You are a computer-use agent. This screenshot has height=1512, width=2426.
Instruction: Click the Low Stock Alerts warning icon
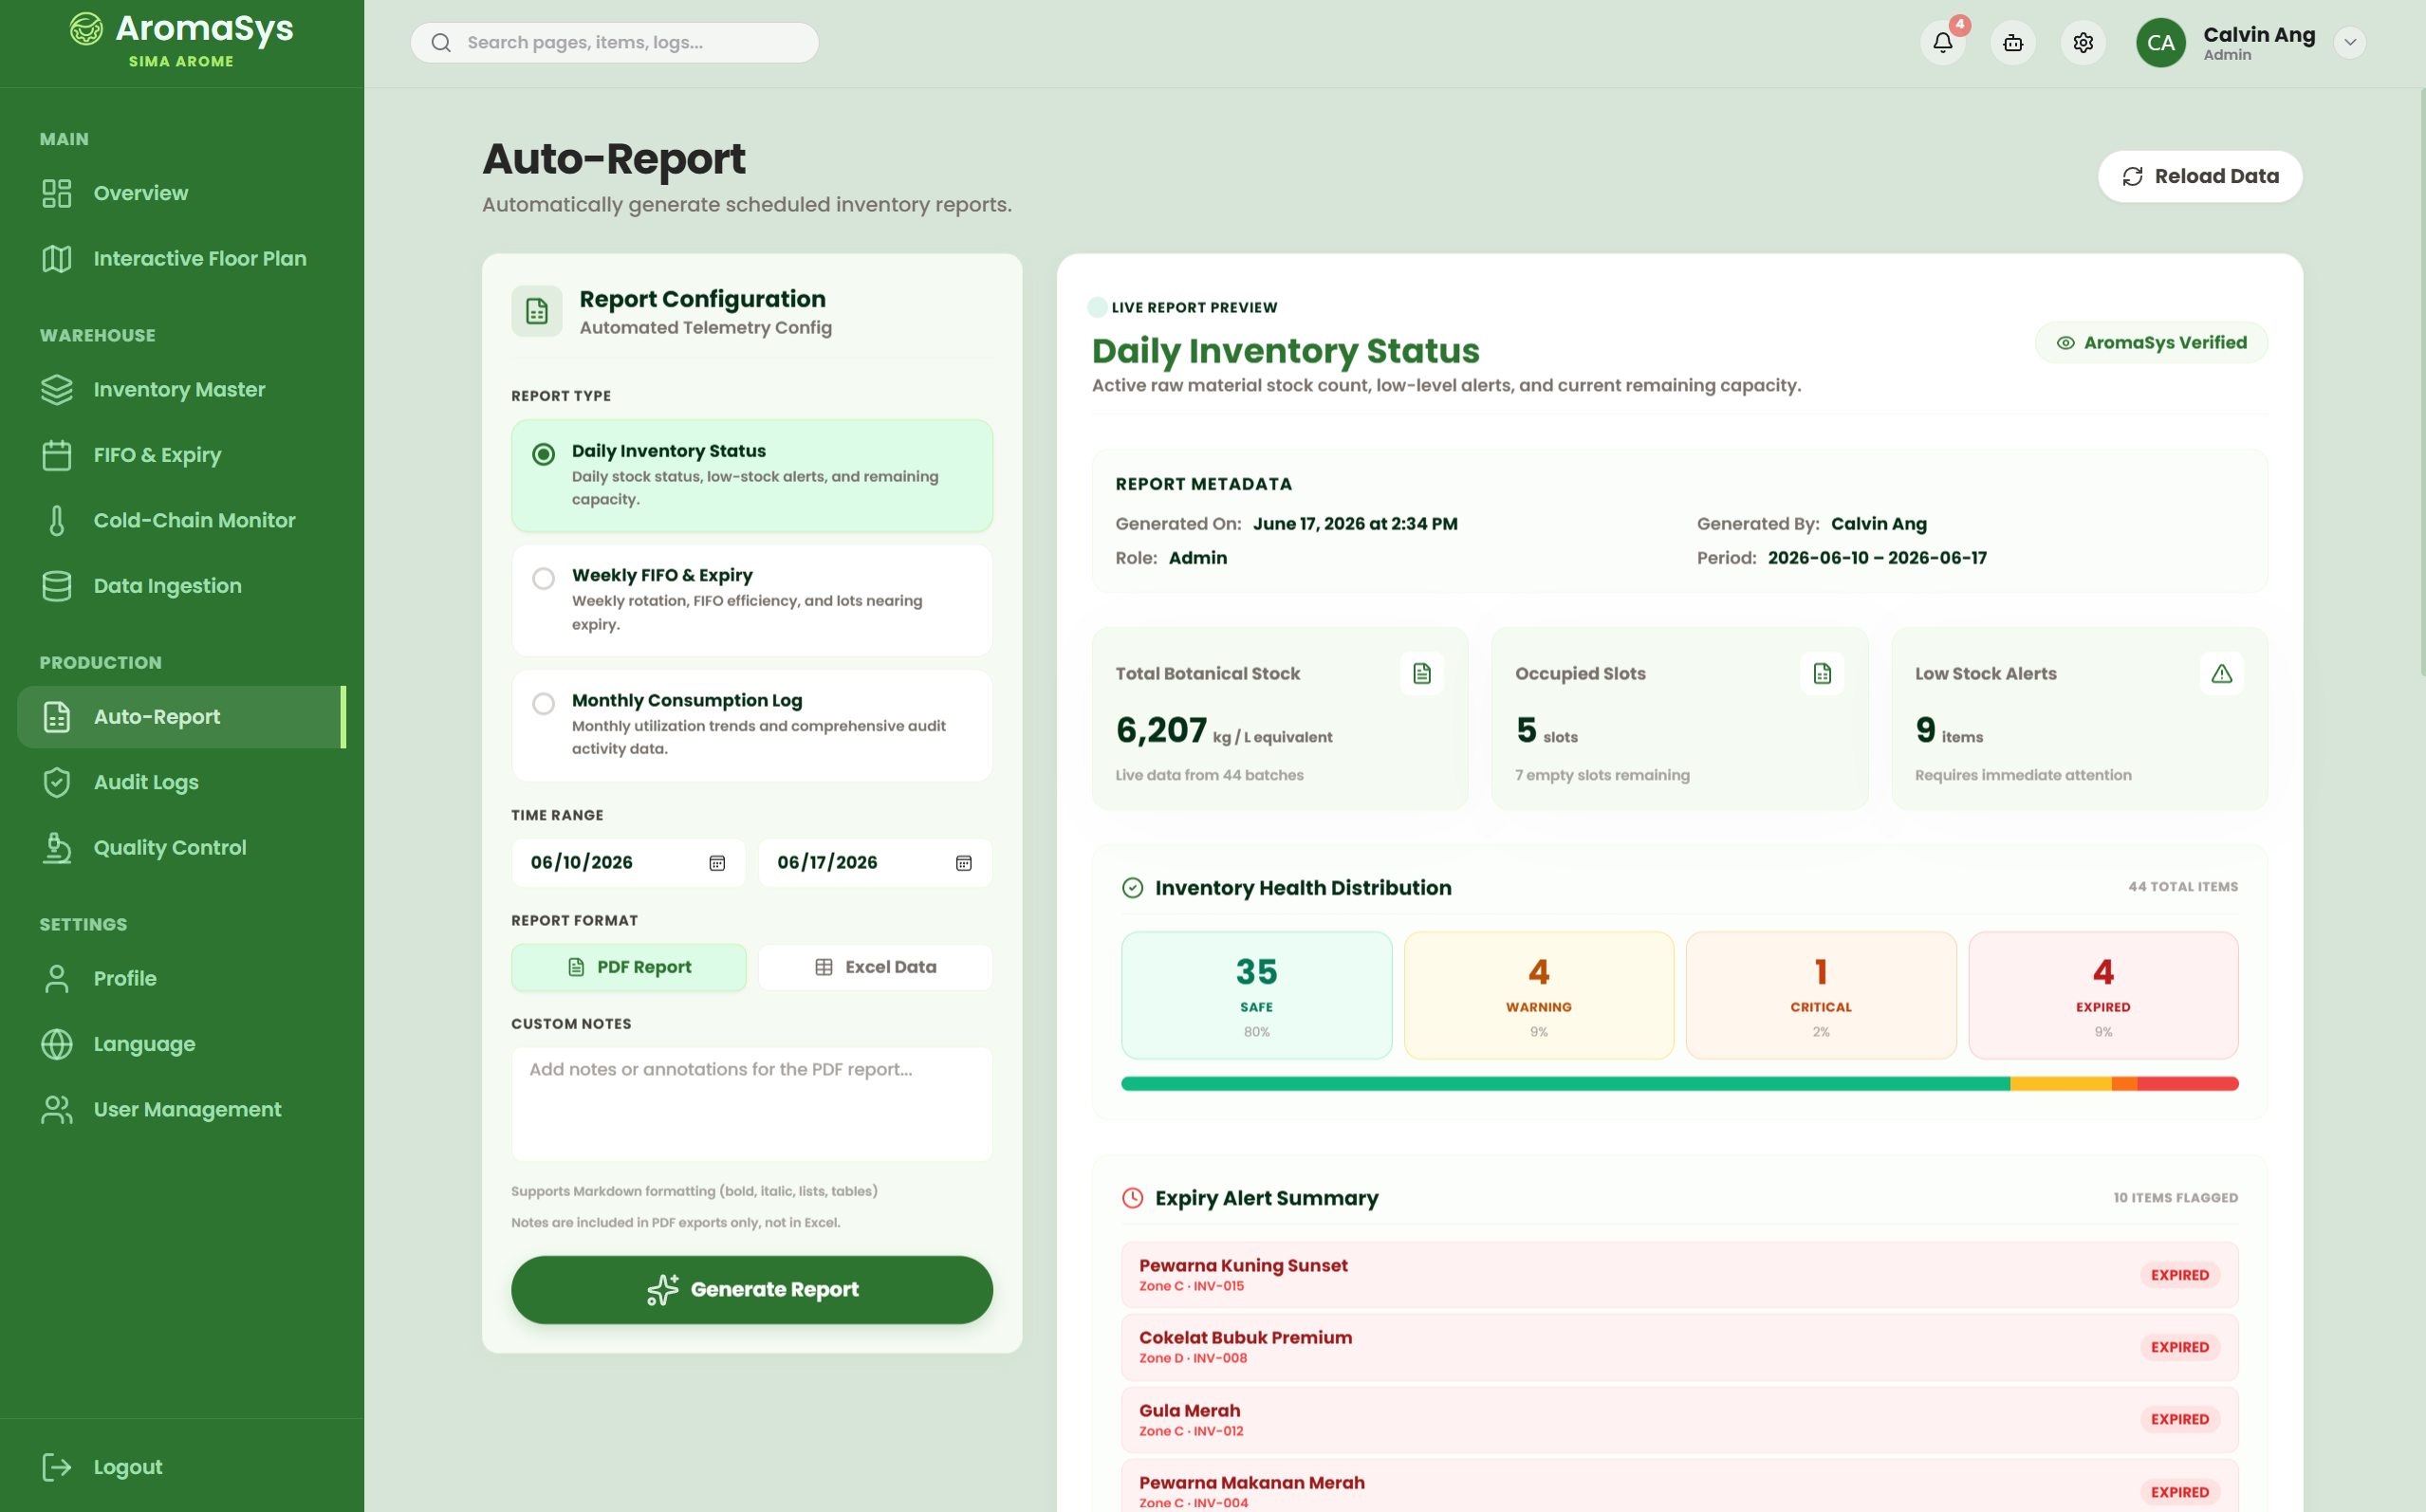coord(2221,674)
